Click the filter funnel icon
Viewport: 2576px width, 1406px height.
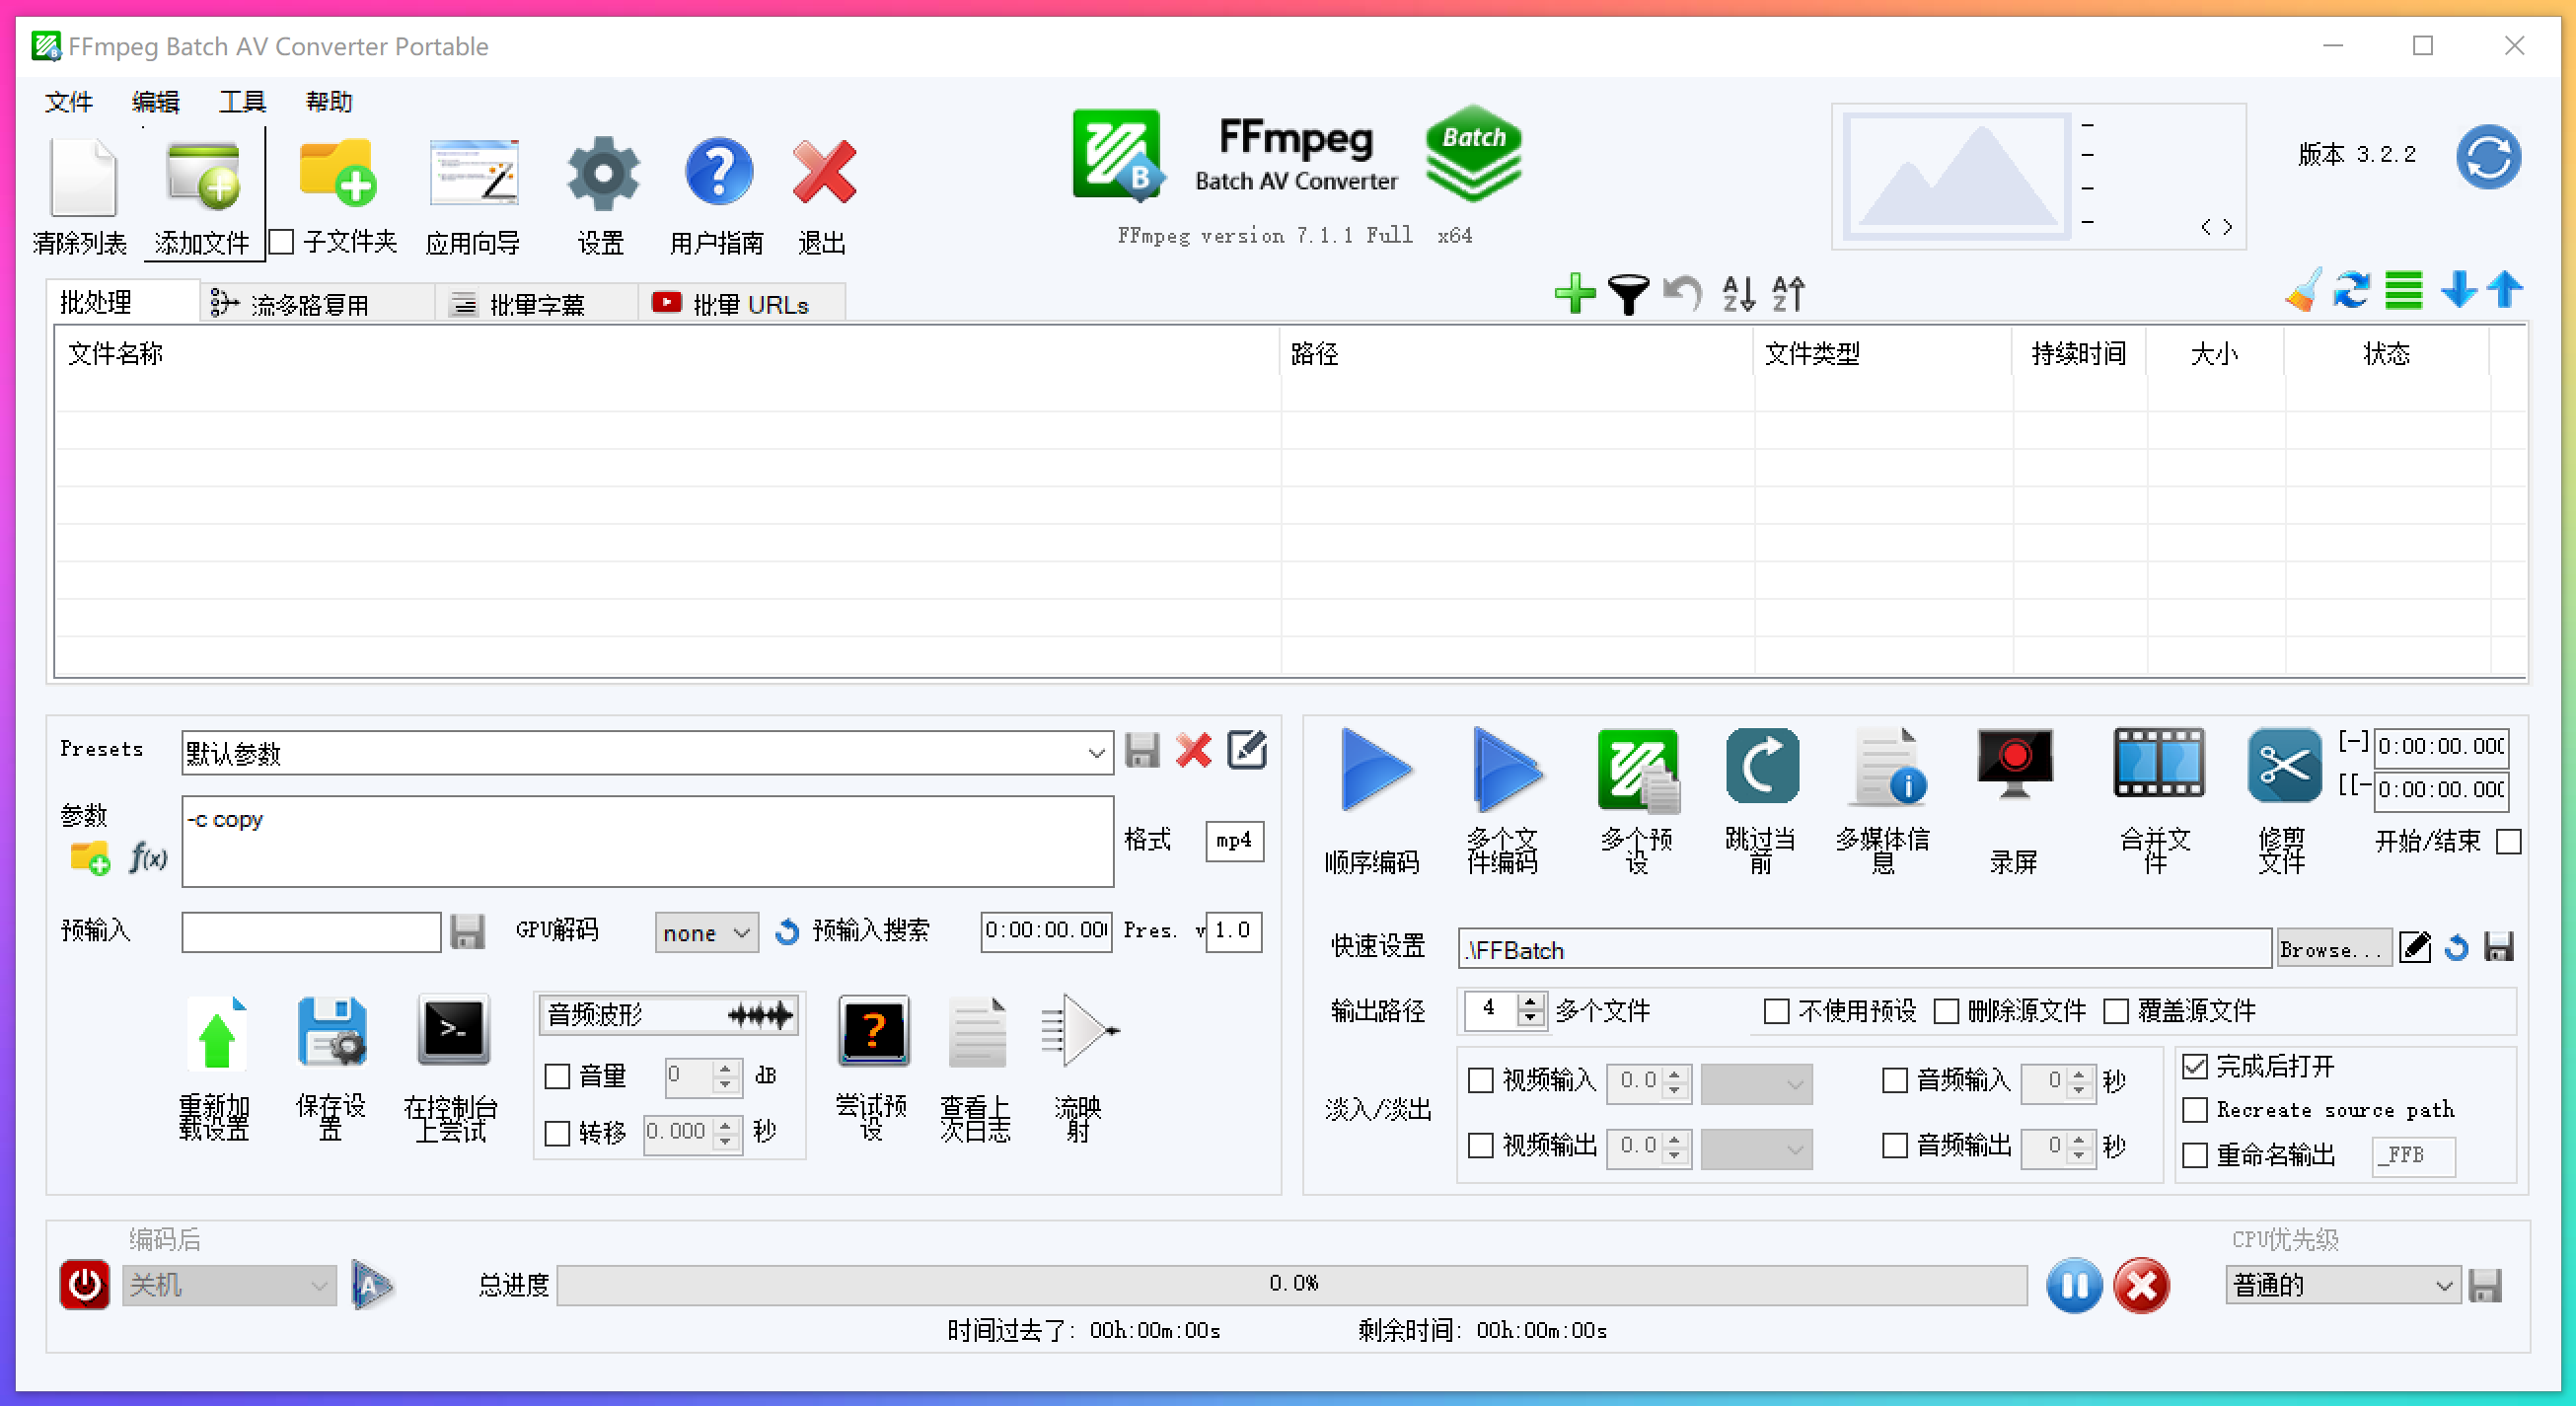click(1628, 294)
